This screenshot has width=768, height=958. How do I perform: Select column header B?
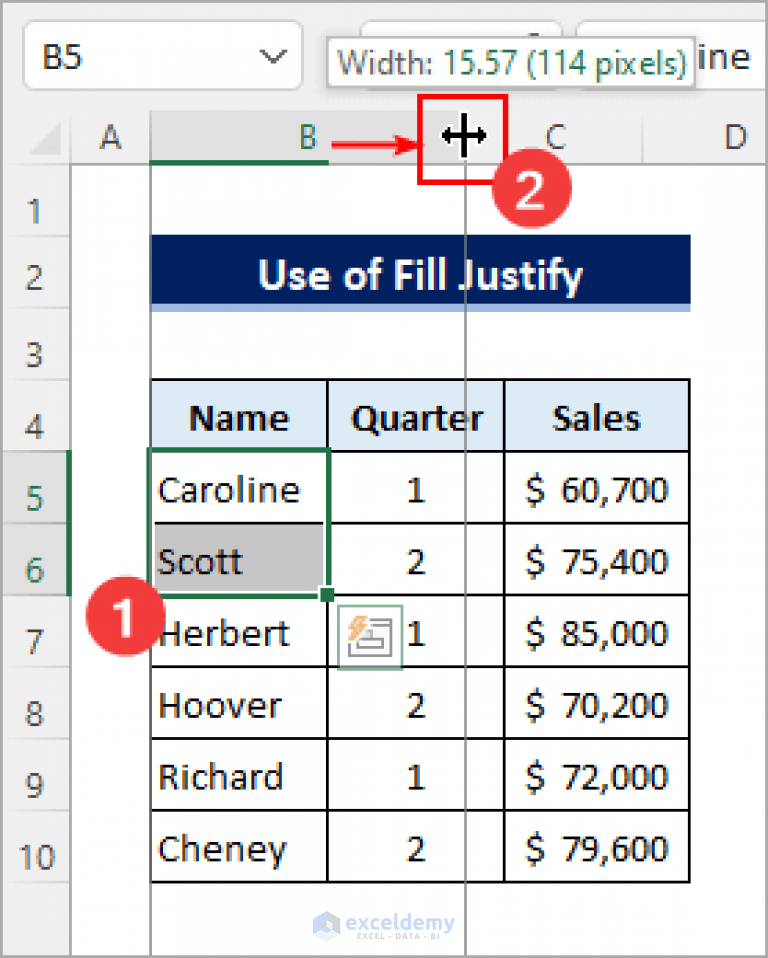pyautogui.click(x=307, y=138)
